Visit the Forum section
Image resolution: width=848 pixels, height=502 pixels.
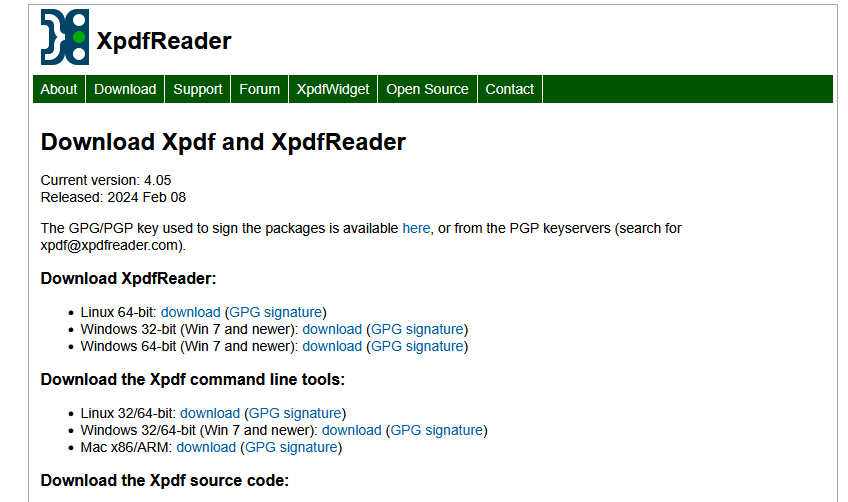[x=259, y=89]
